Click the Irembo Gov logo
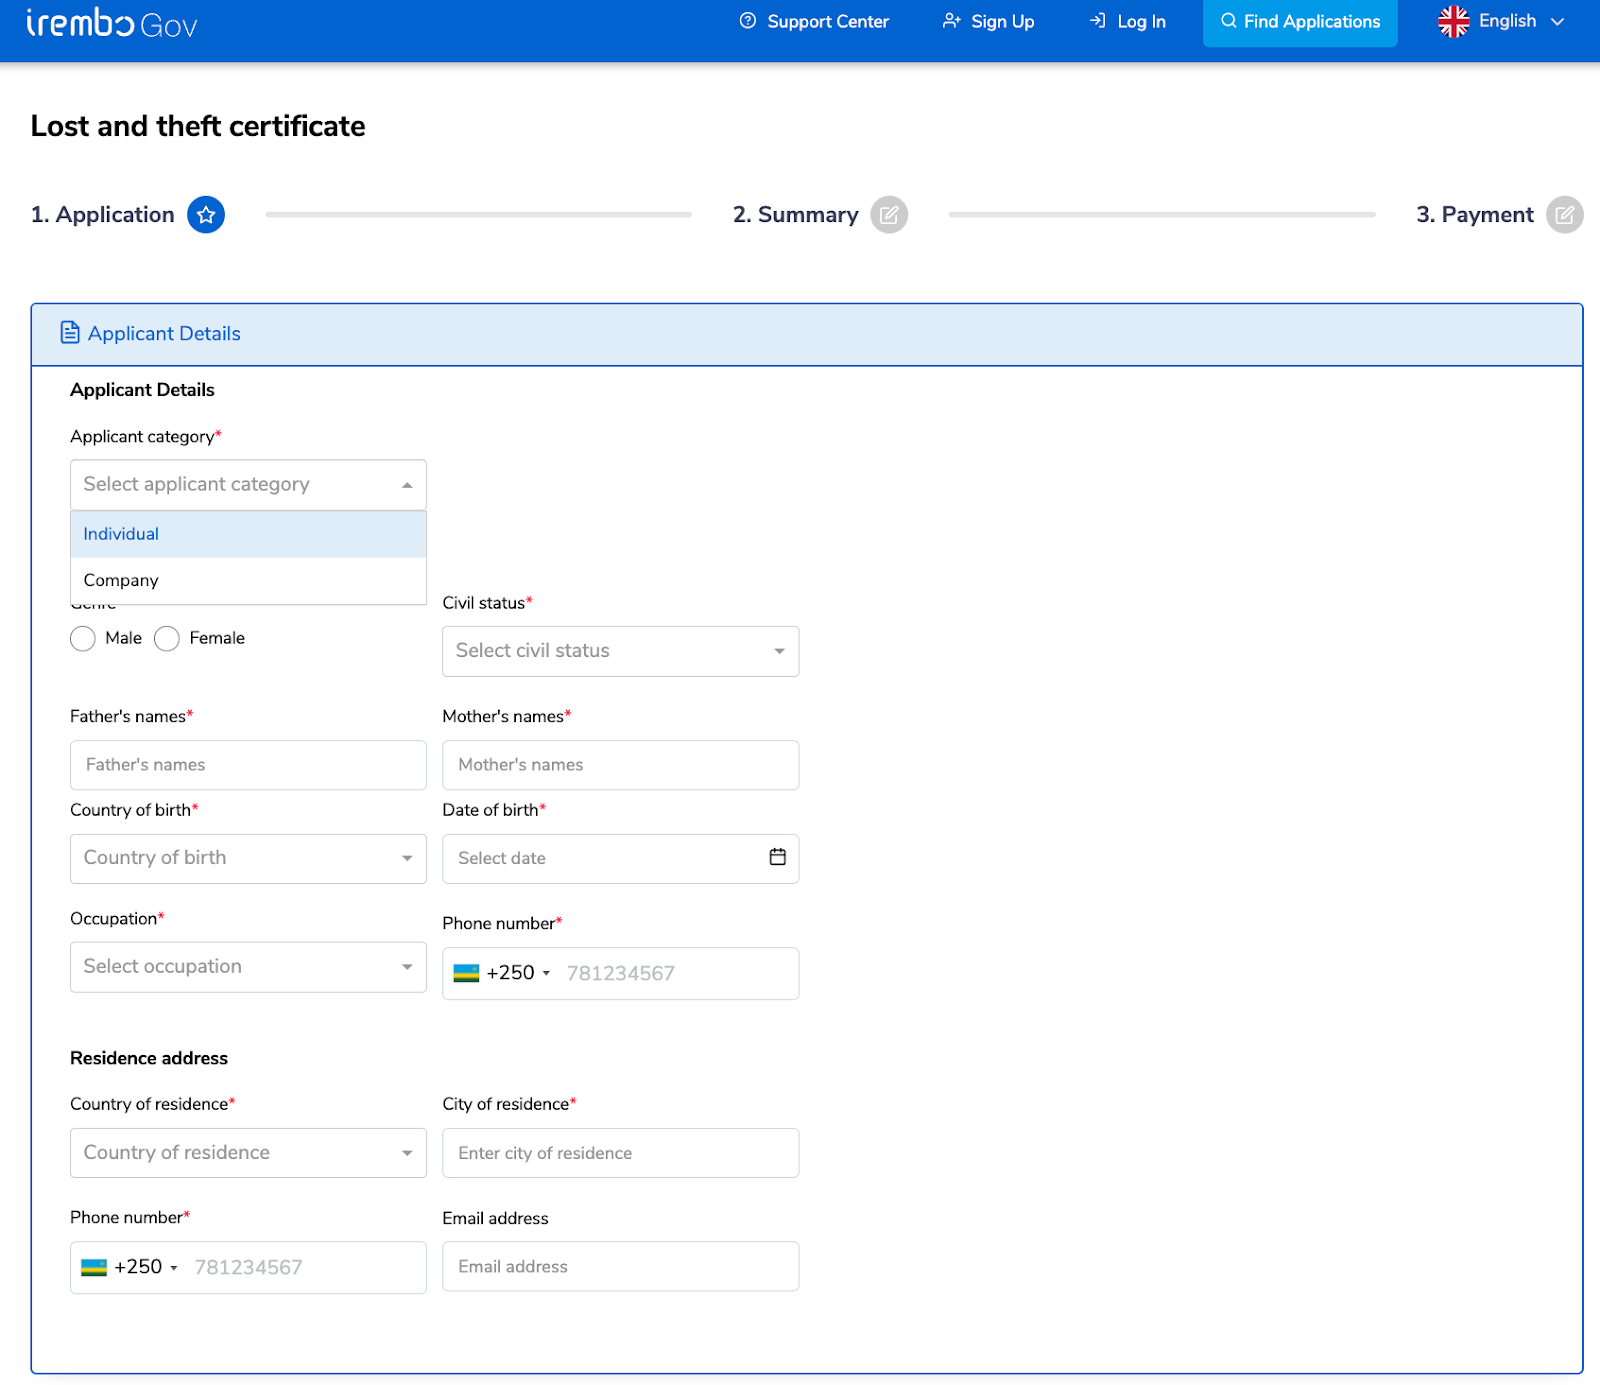 [x=112, y=23]
